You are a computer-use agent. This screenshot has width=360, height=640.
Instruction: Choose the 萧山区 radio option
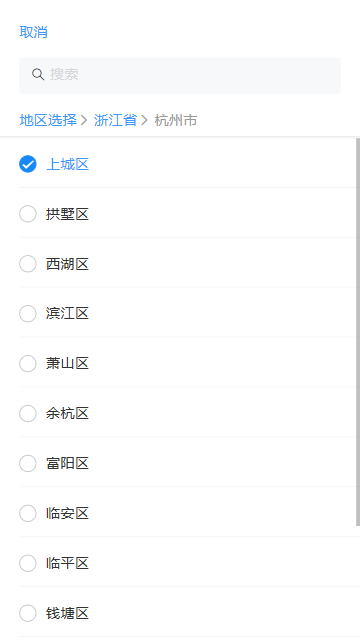(28, 363)
